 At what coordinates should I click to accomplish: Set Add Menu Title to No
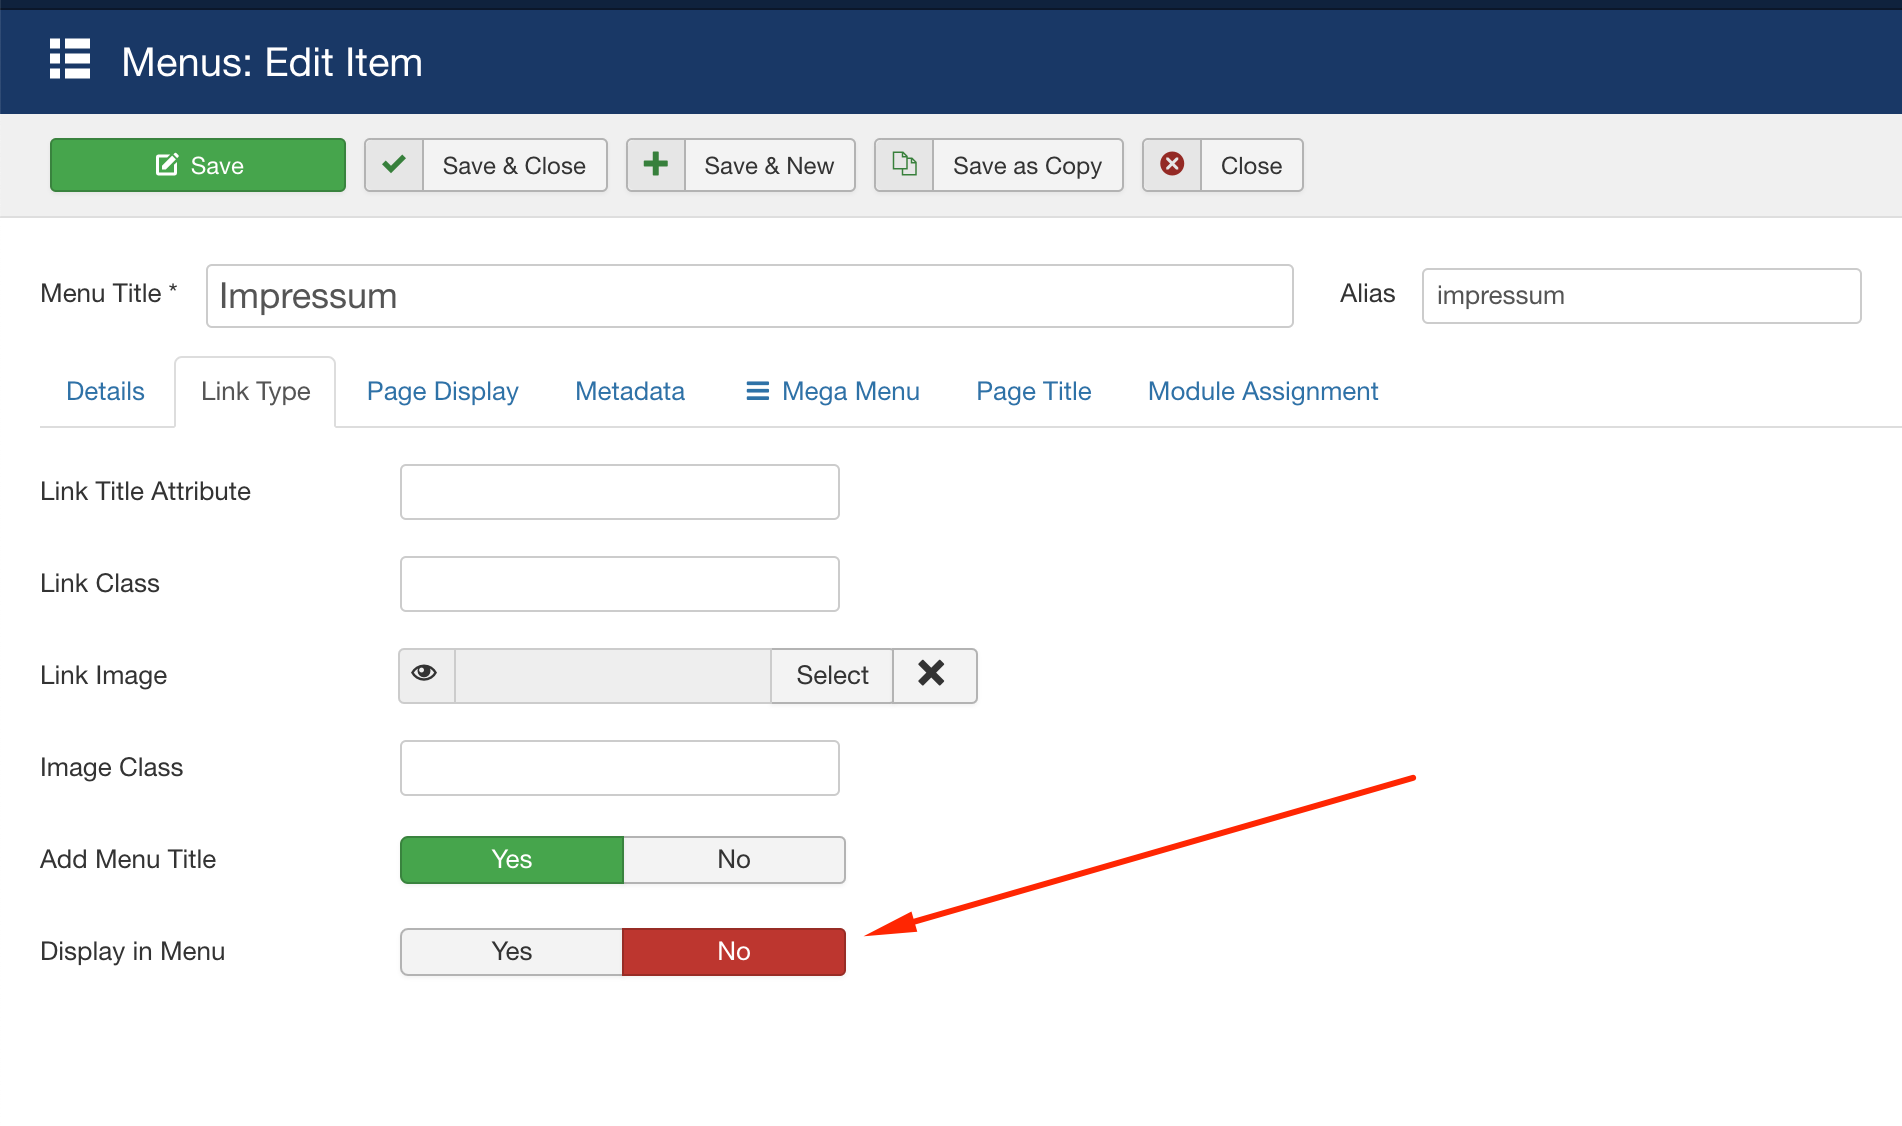734,860
